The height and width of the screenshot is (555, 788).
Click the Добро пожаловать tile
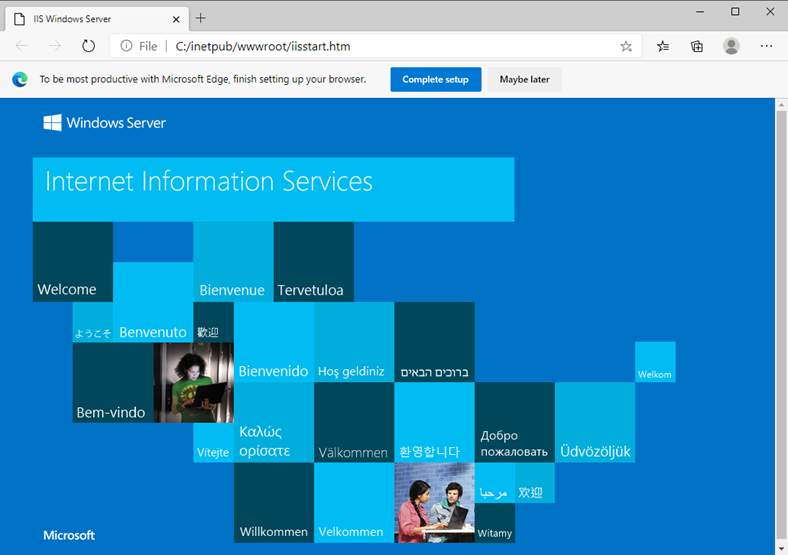[515, 423]
